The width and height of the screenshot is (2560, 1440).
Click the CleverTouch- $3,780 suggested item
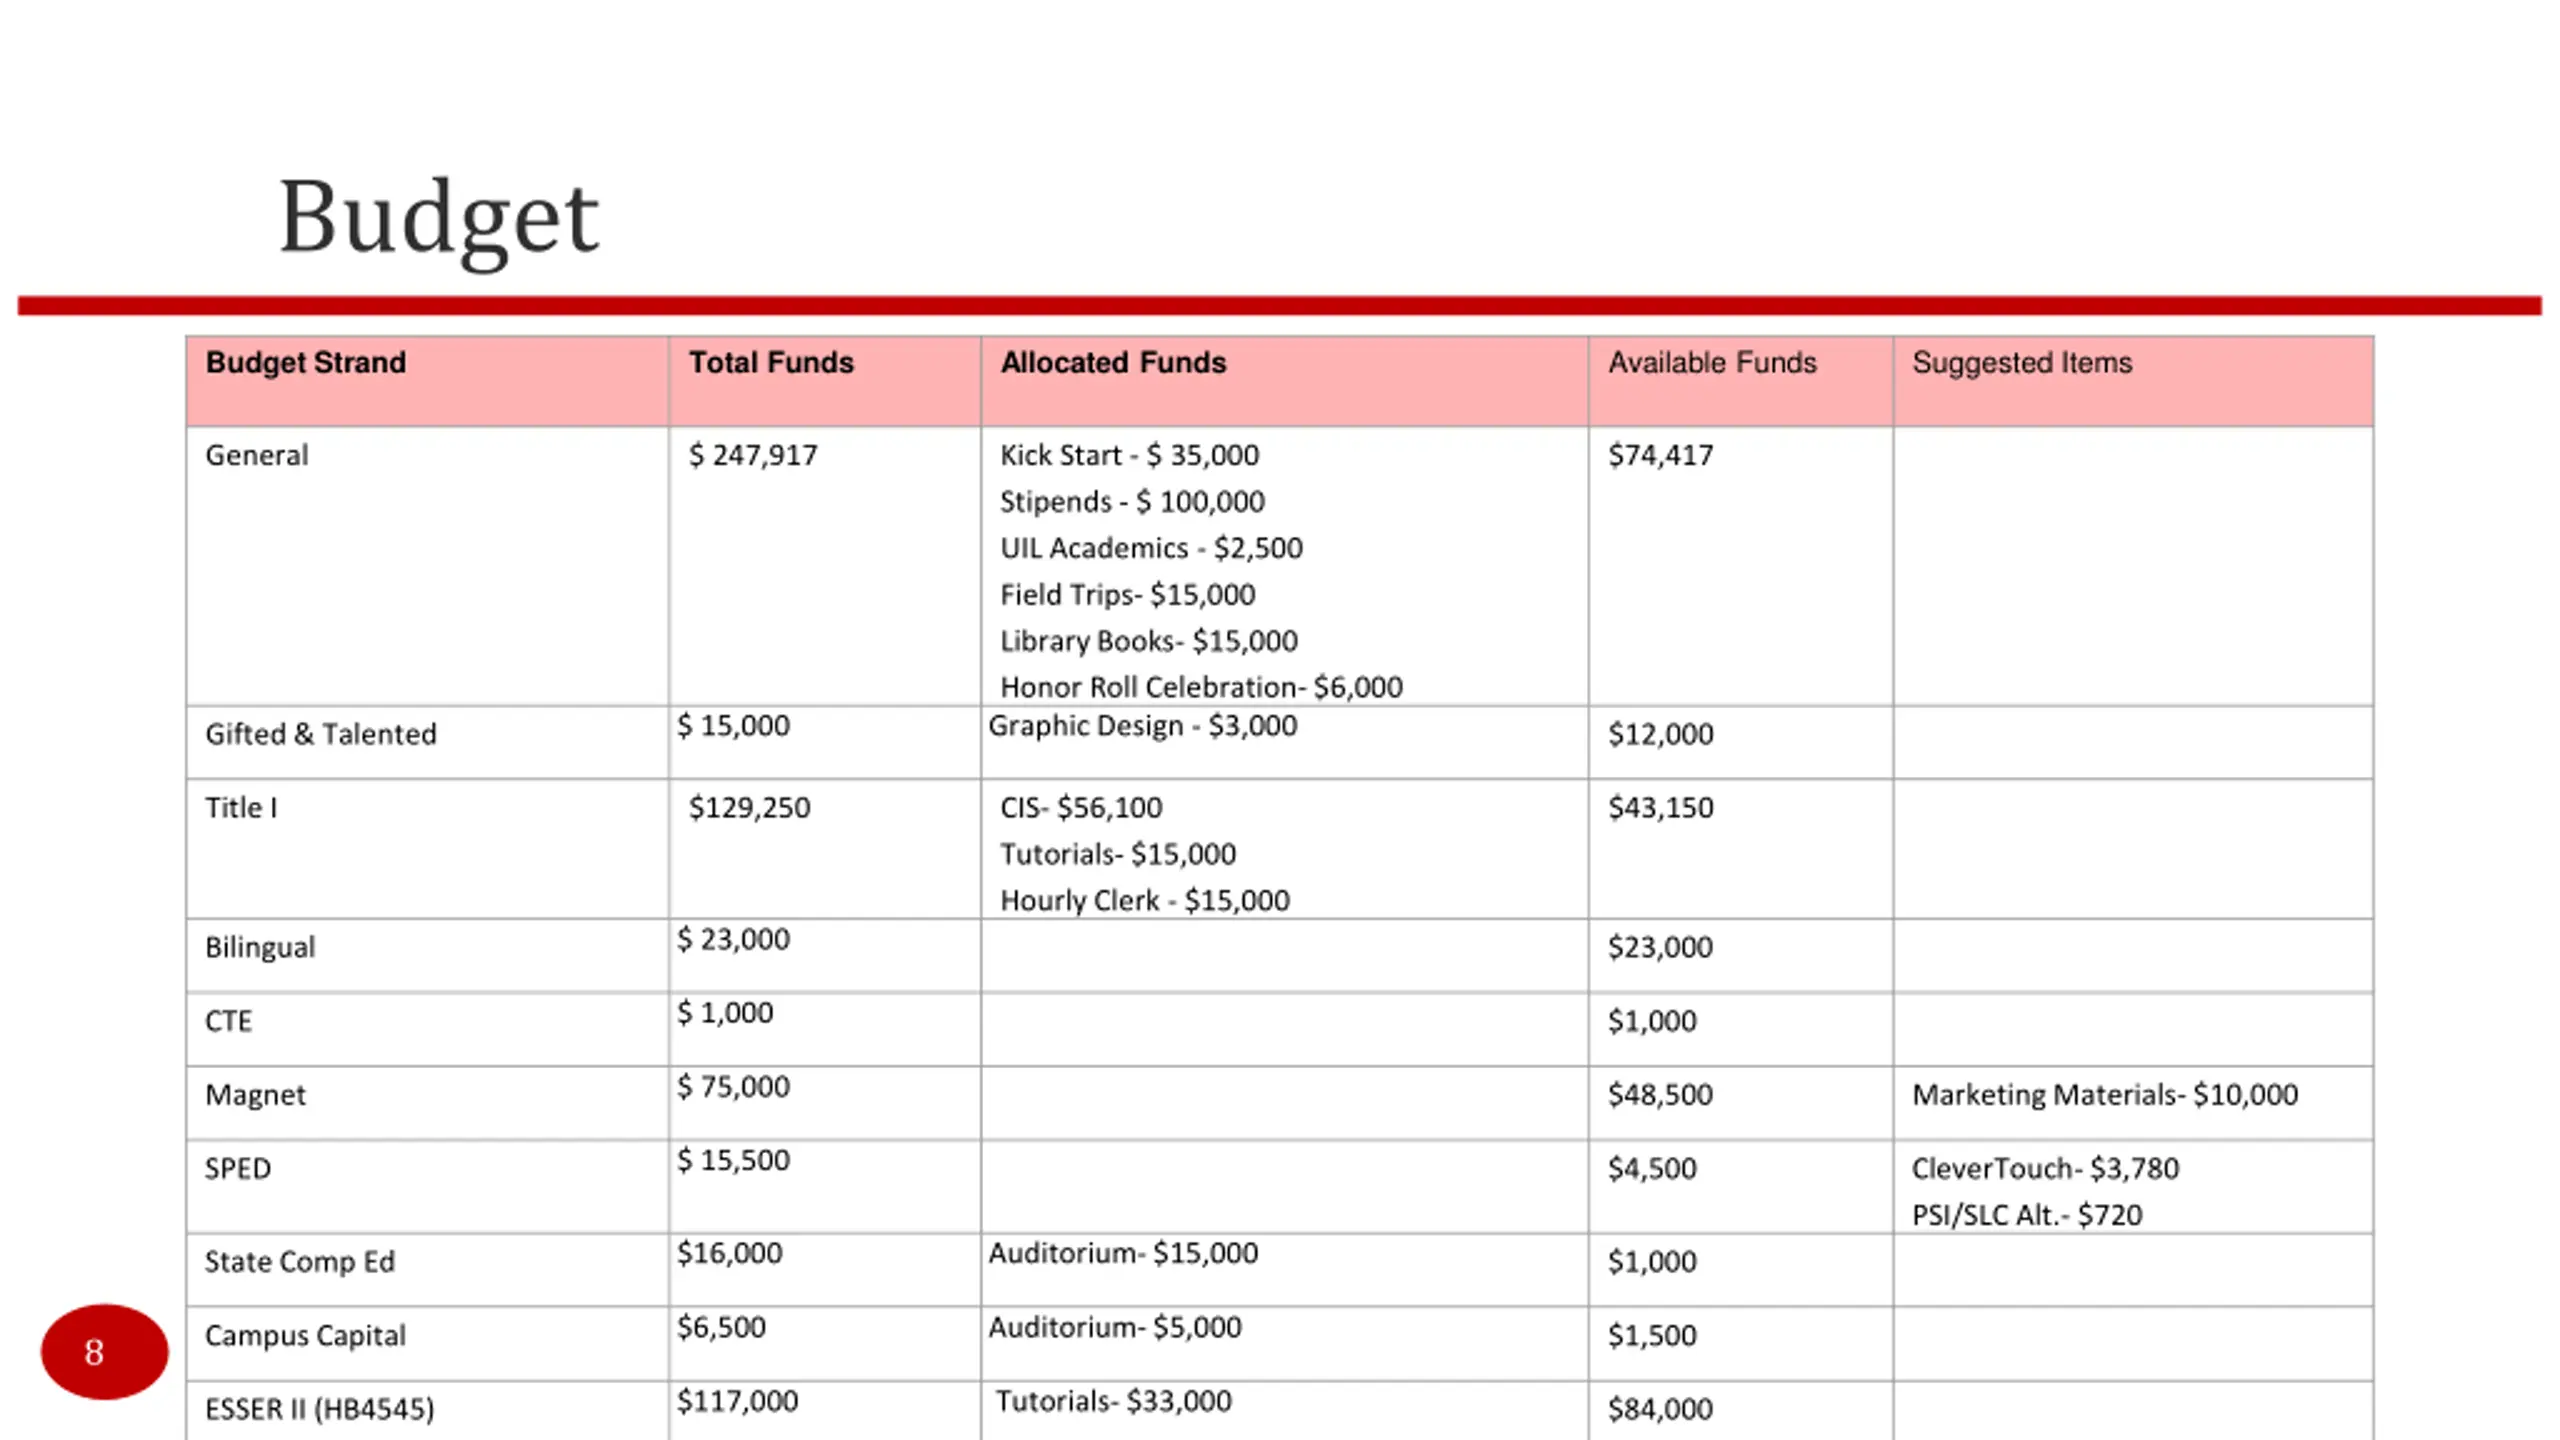click(2045, 1168)
